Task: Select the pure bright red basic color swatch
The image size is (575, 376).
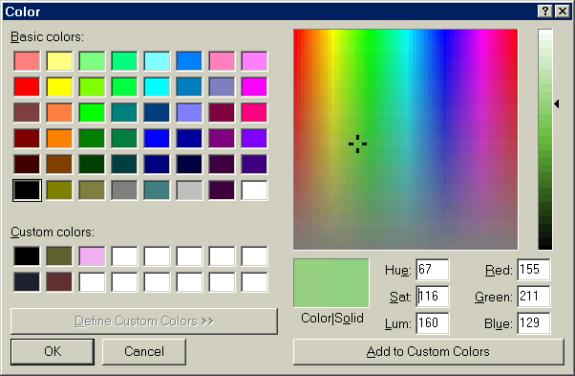Action: tap(27, 87)
